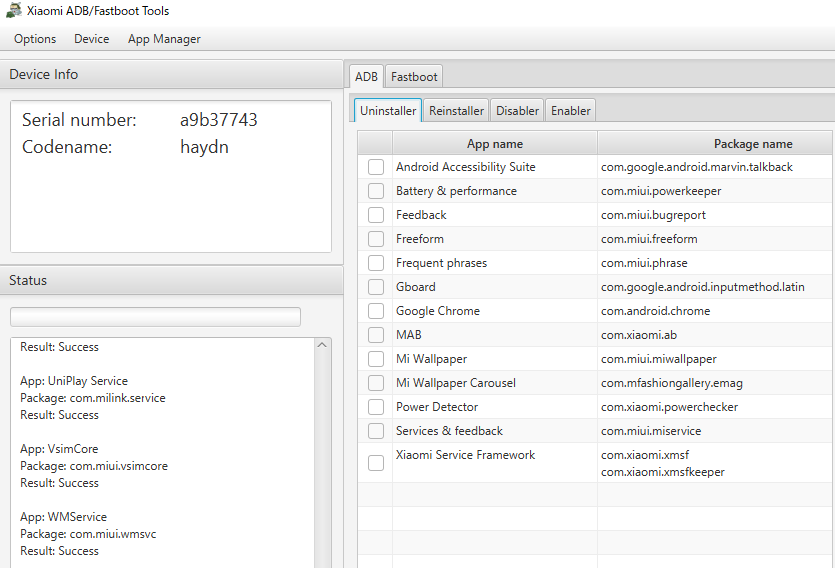Screen dimensions: 835x568
Task: Click the Google Chrome app name cell
Action: coord(495,311)
